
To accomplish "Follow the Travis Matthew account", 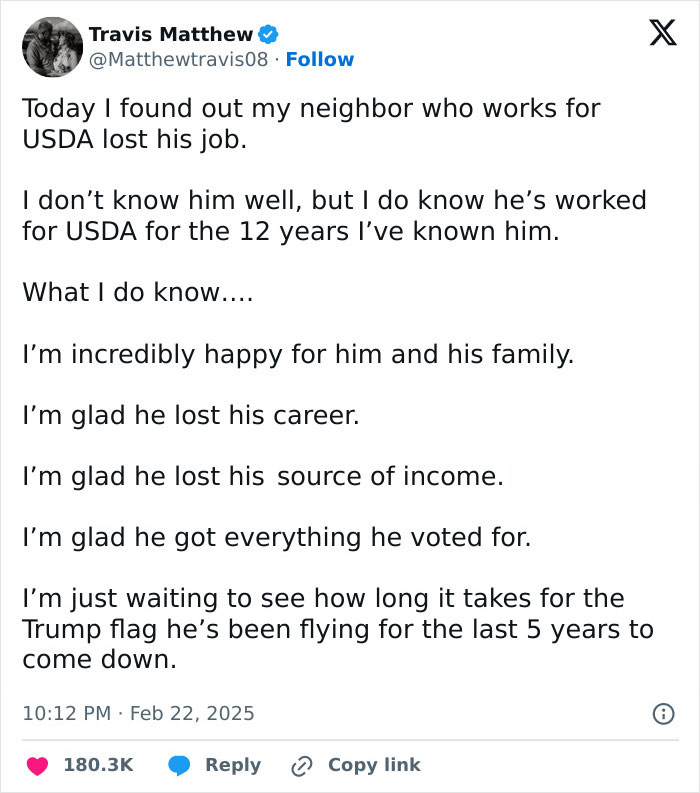I will click(x=320, y=60).
